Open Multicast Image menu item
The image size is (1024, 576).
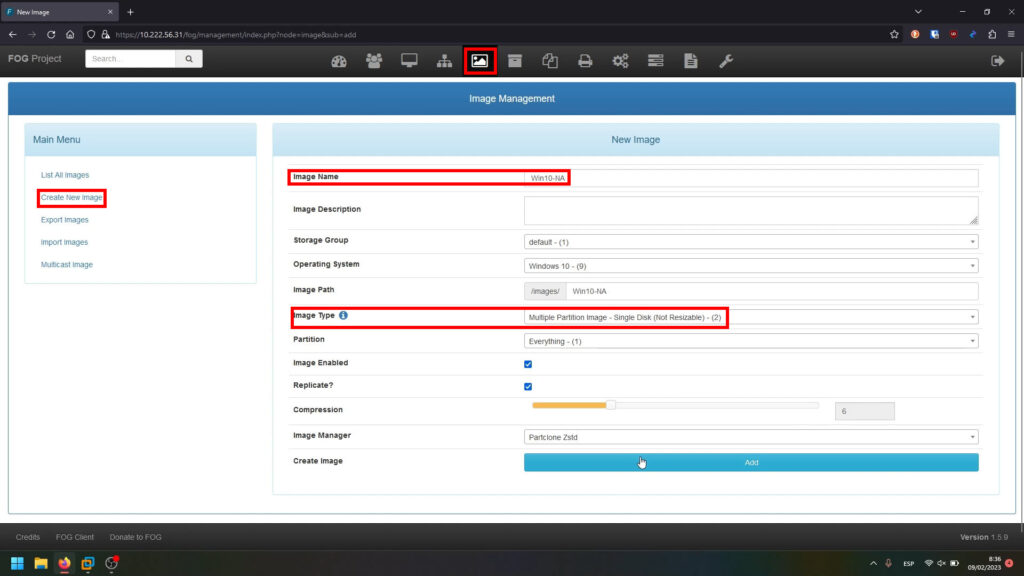point(67,265)
